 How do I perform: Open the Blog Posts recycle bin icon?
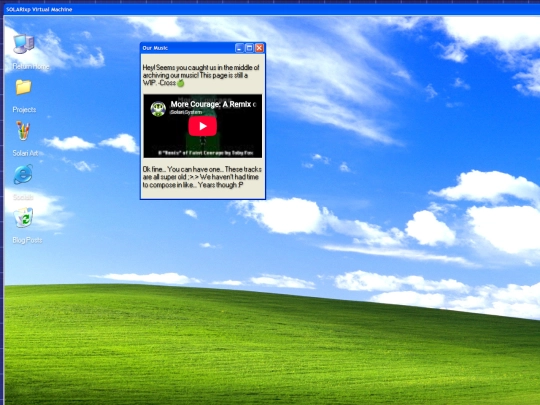[23, 218]
